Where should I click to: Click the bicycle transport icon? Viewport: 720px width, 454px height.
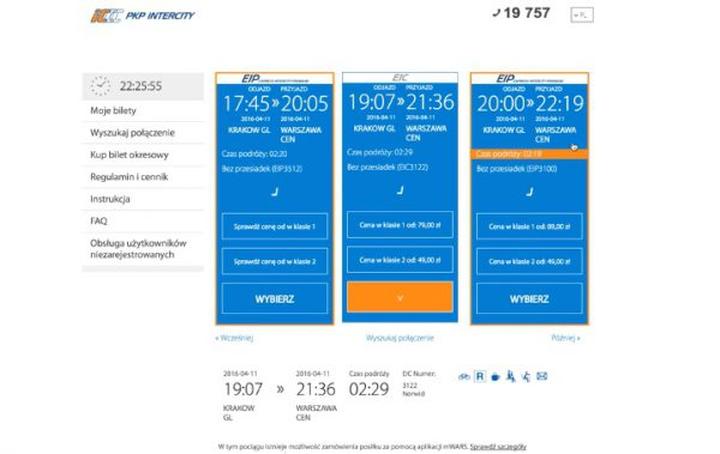[463, 377]
